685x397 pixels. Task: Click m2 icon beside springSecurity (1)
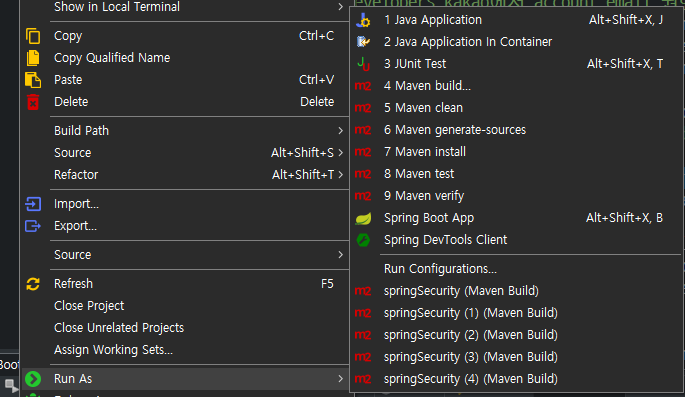click(363, 313)
